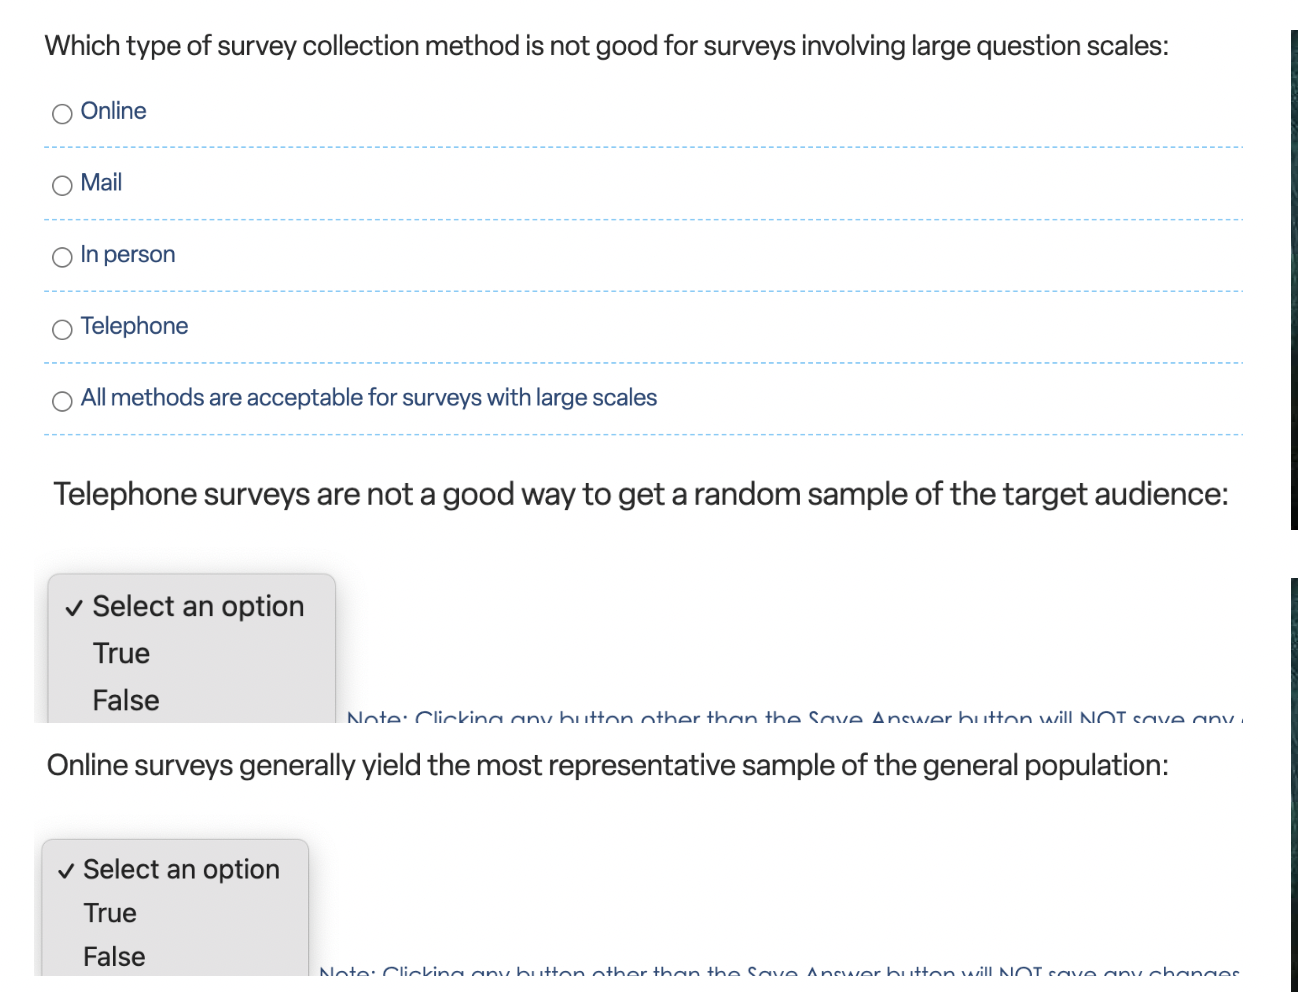The width and height of the screenshot is (1298, 992).
Task: Click the checkmark beside the second Select an option
Action: click(x=65, y=870)
